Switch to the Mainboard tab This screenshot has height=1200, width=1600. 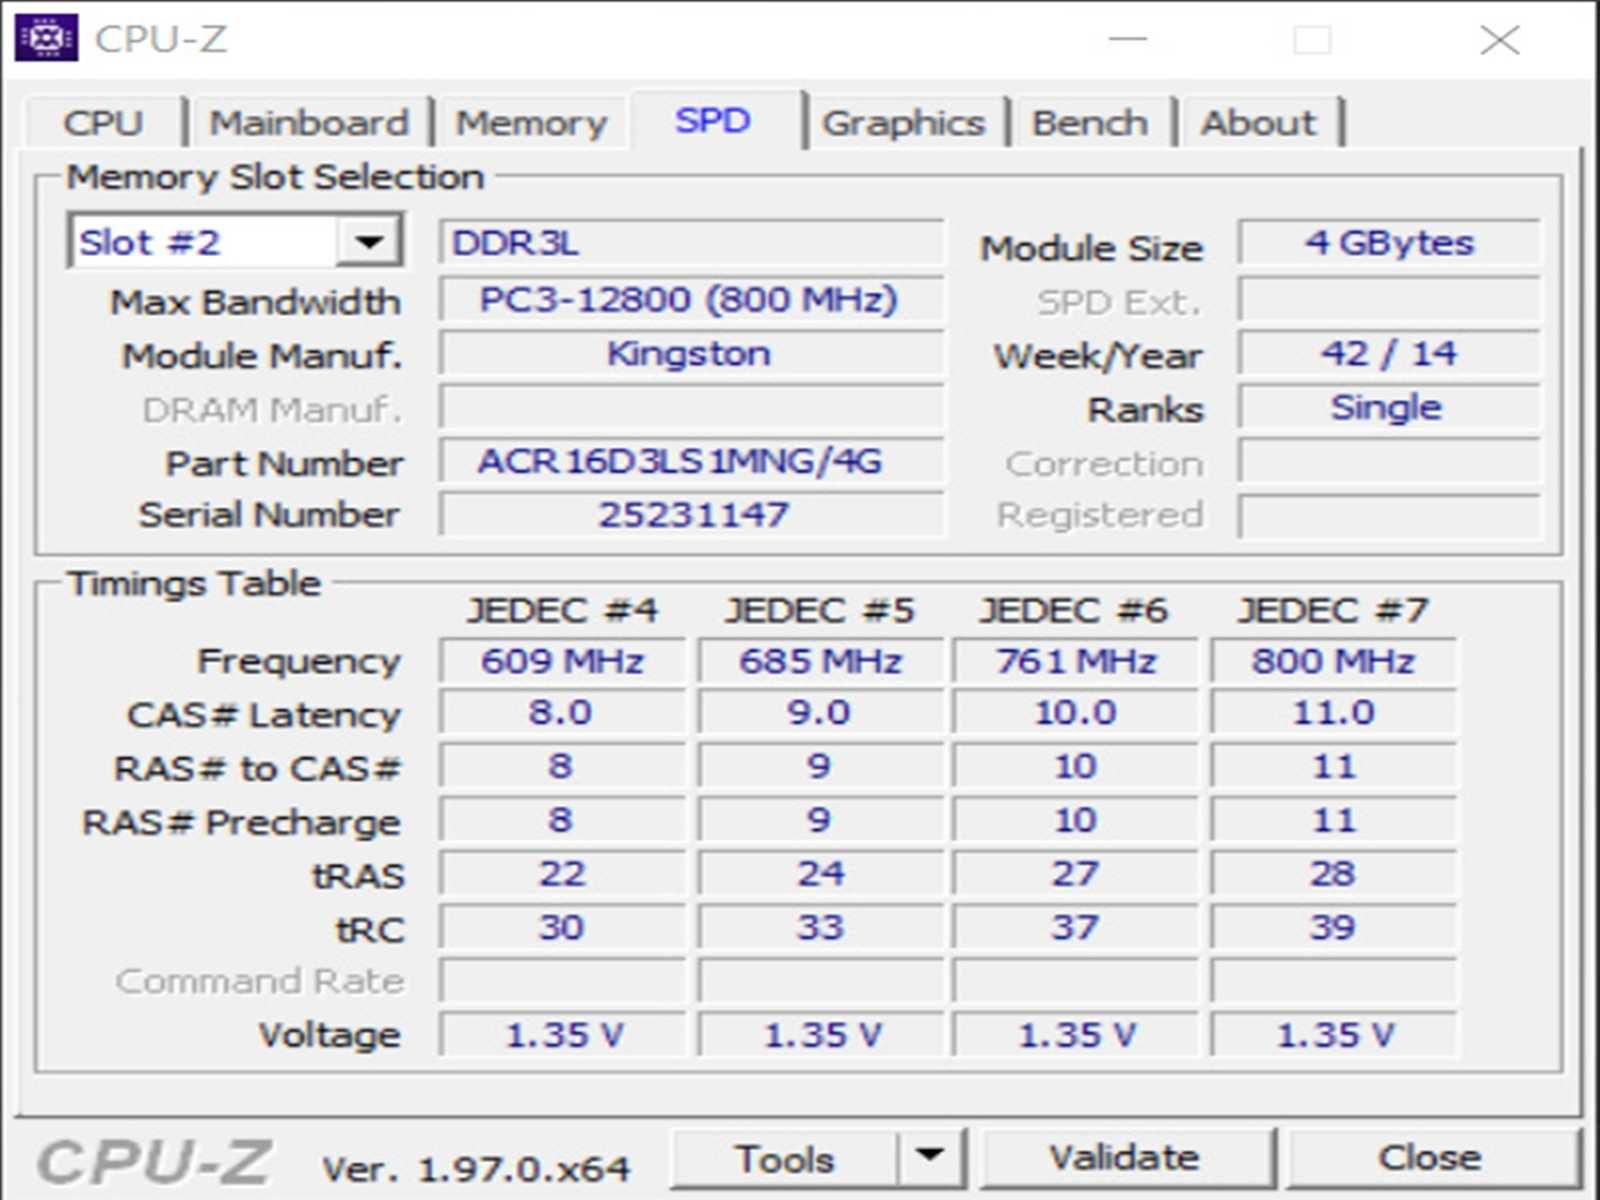click(x=309, y=123)
